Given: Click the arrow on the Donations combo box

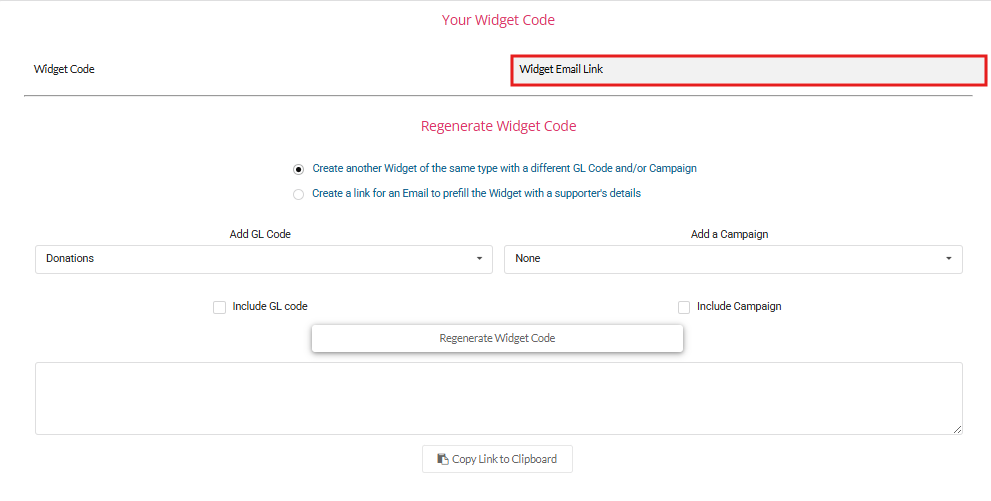Looking at the screenshot, I should [479, 258].
